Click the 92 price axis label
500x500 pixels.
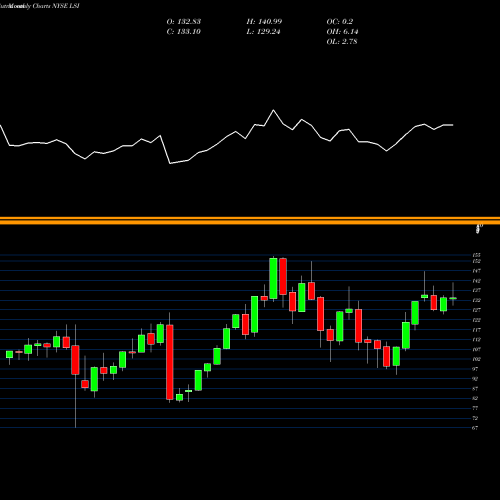(476, 379)
